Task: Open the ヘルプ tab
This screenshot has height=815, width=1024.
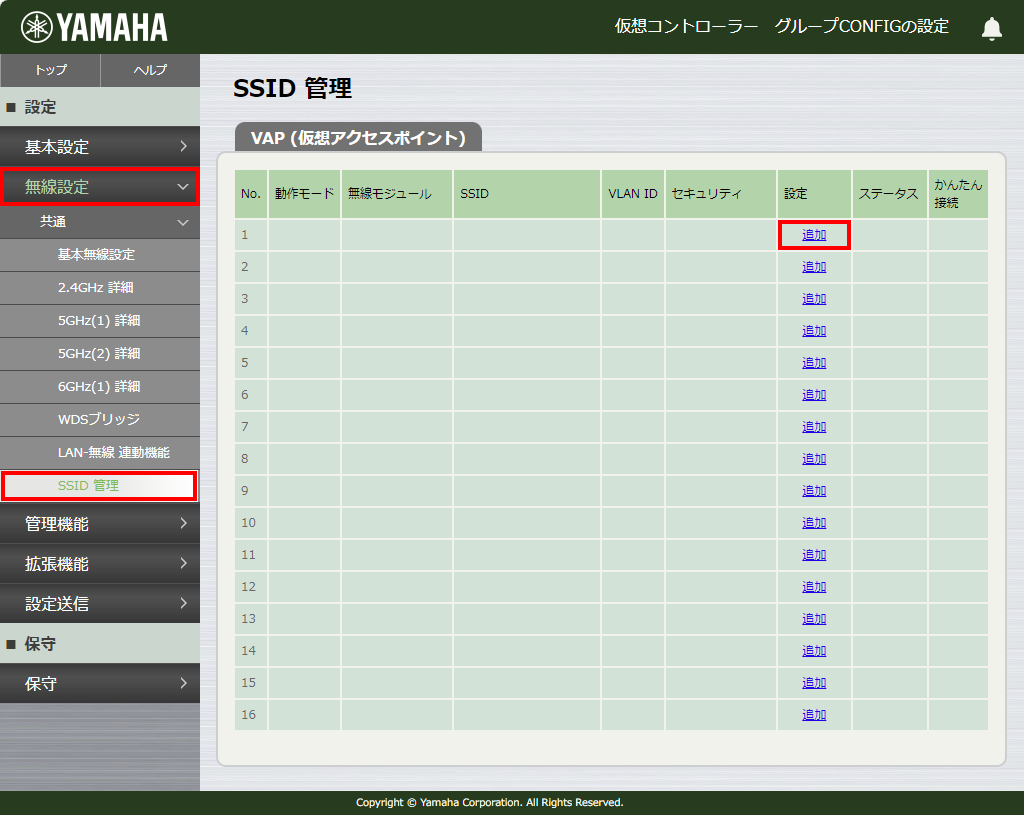Action: pos(150,70)
